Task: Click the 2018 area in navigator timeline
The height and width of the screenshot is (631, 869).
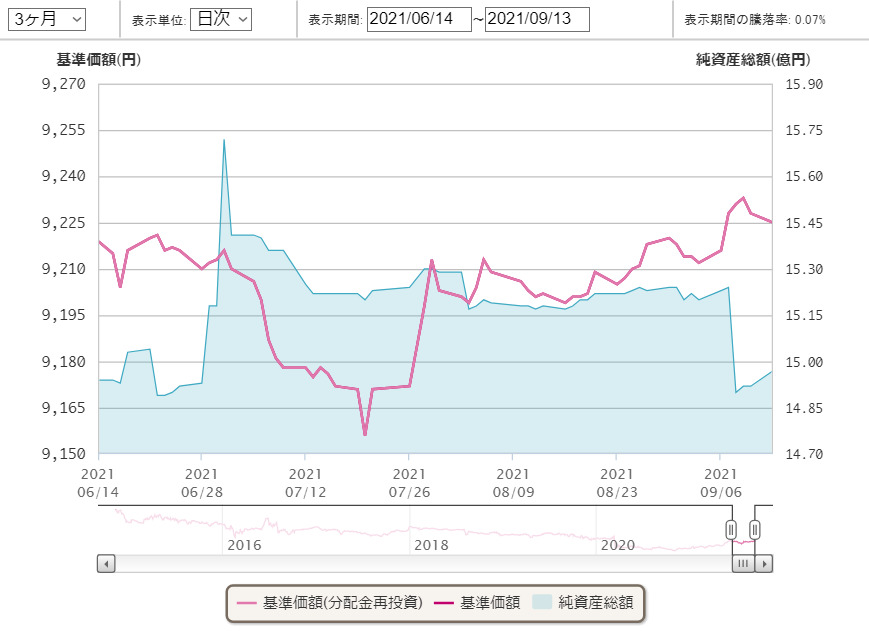Action: [431, 545]
